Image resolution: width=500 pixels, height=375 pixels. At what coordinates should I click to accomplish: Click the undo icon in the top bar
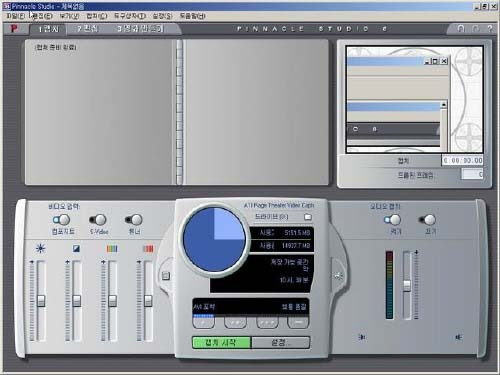(461, 29)
